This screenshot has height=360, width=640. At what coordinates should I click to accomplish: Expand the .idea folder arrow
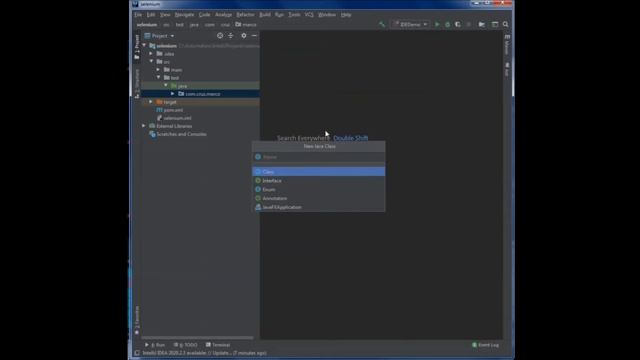tap(151, 54)
